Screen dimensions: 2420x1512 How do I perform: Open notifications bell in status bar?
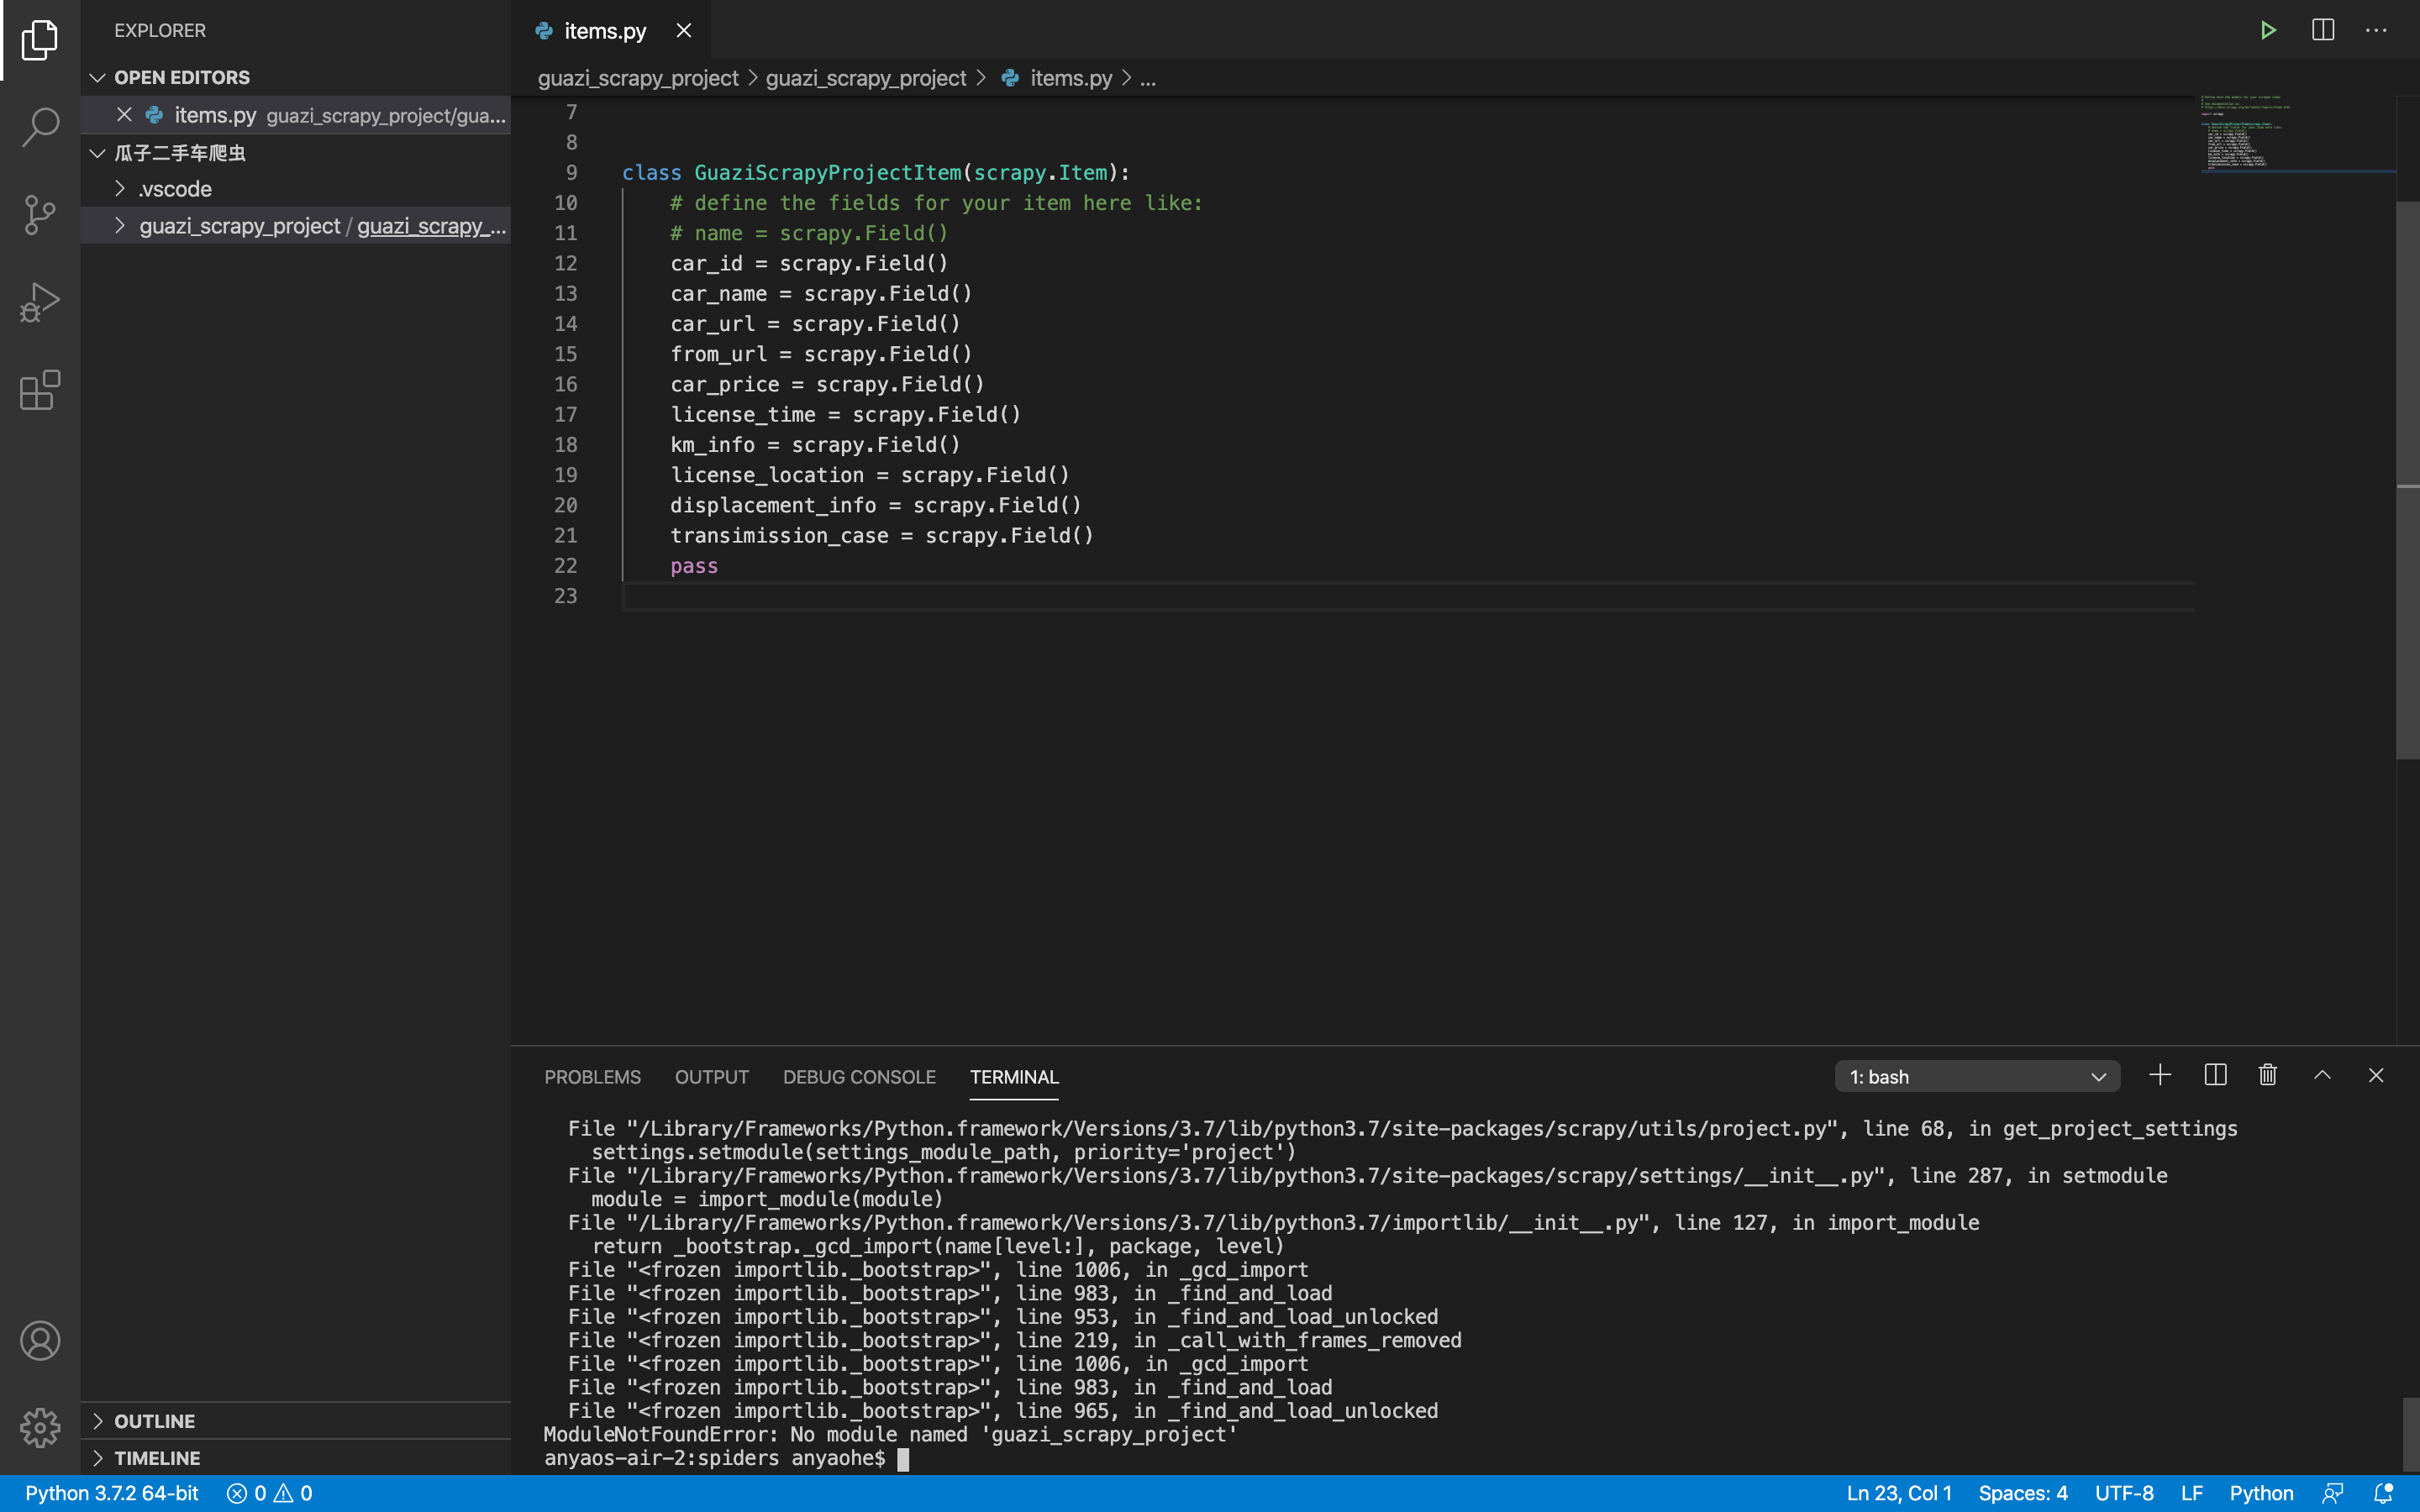[2384, 1493]
